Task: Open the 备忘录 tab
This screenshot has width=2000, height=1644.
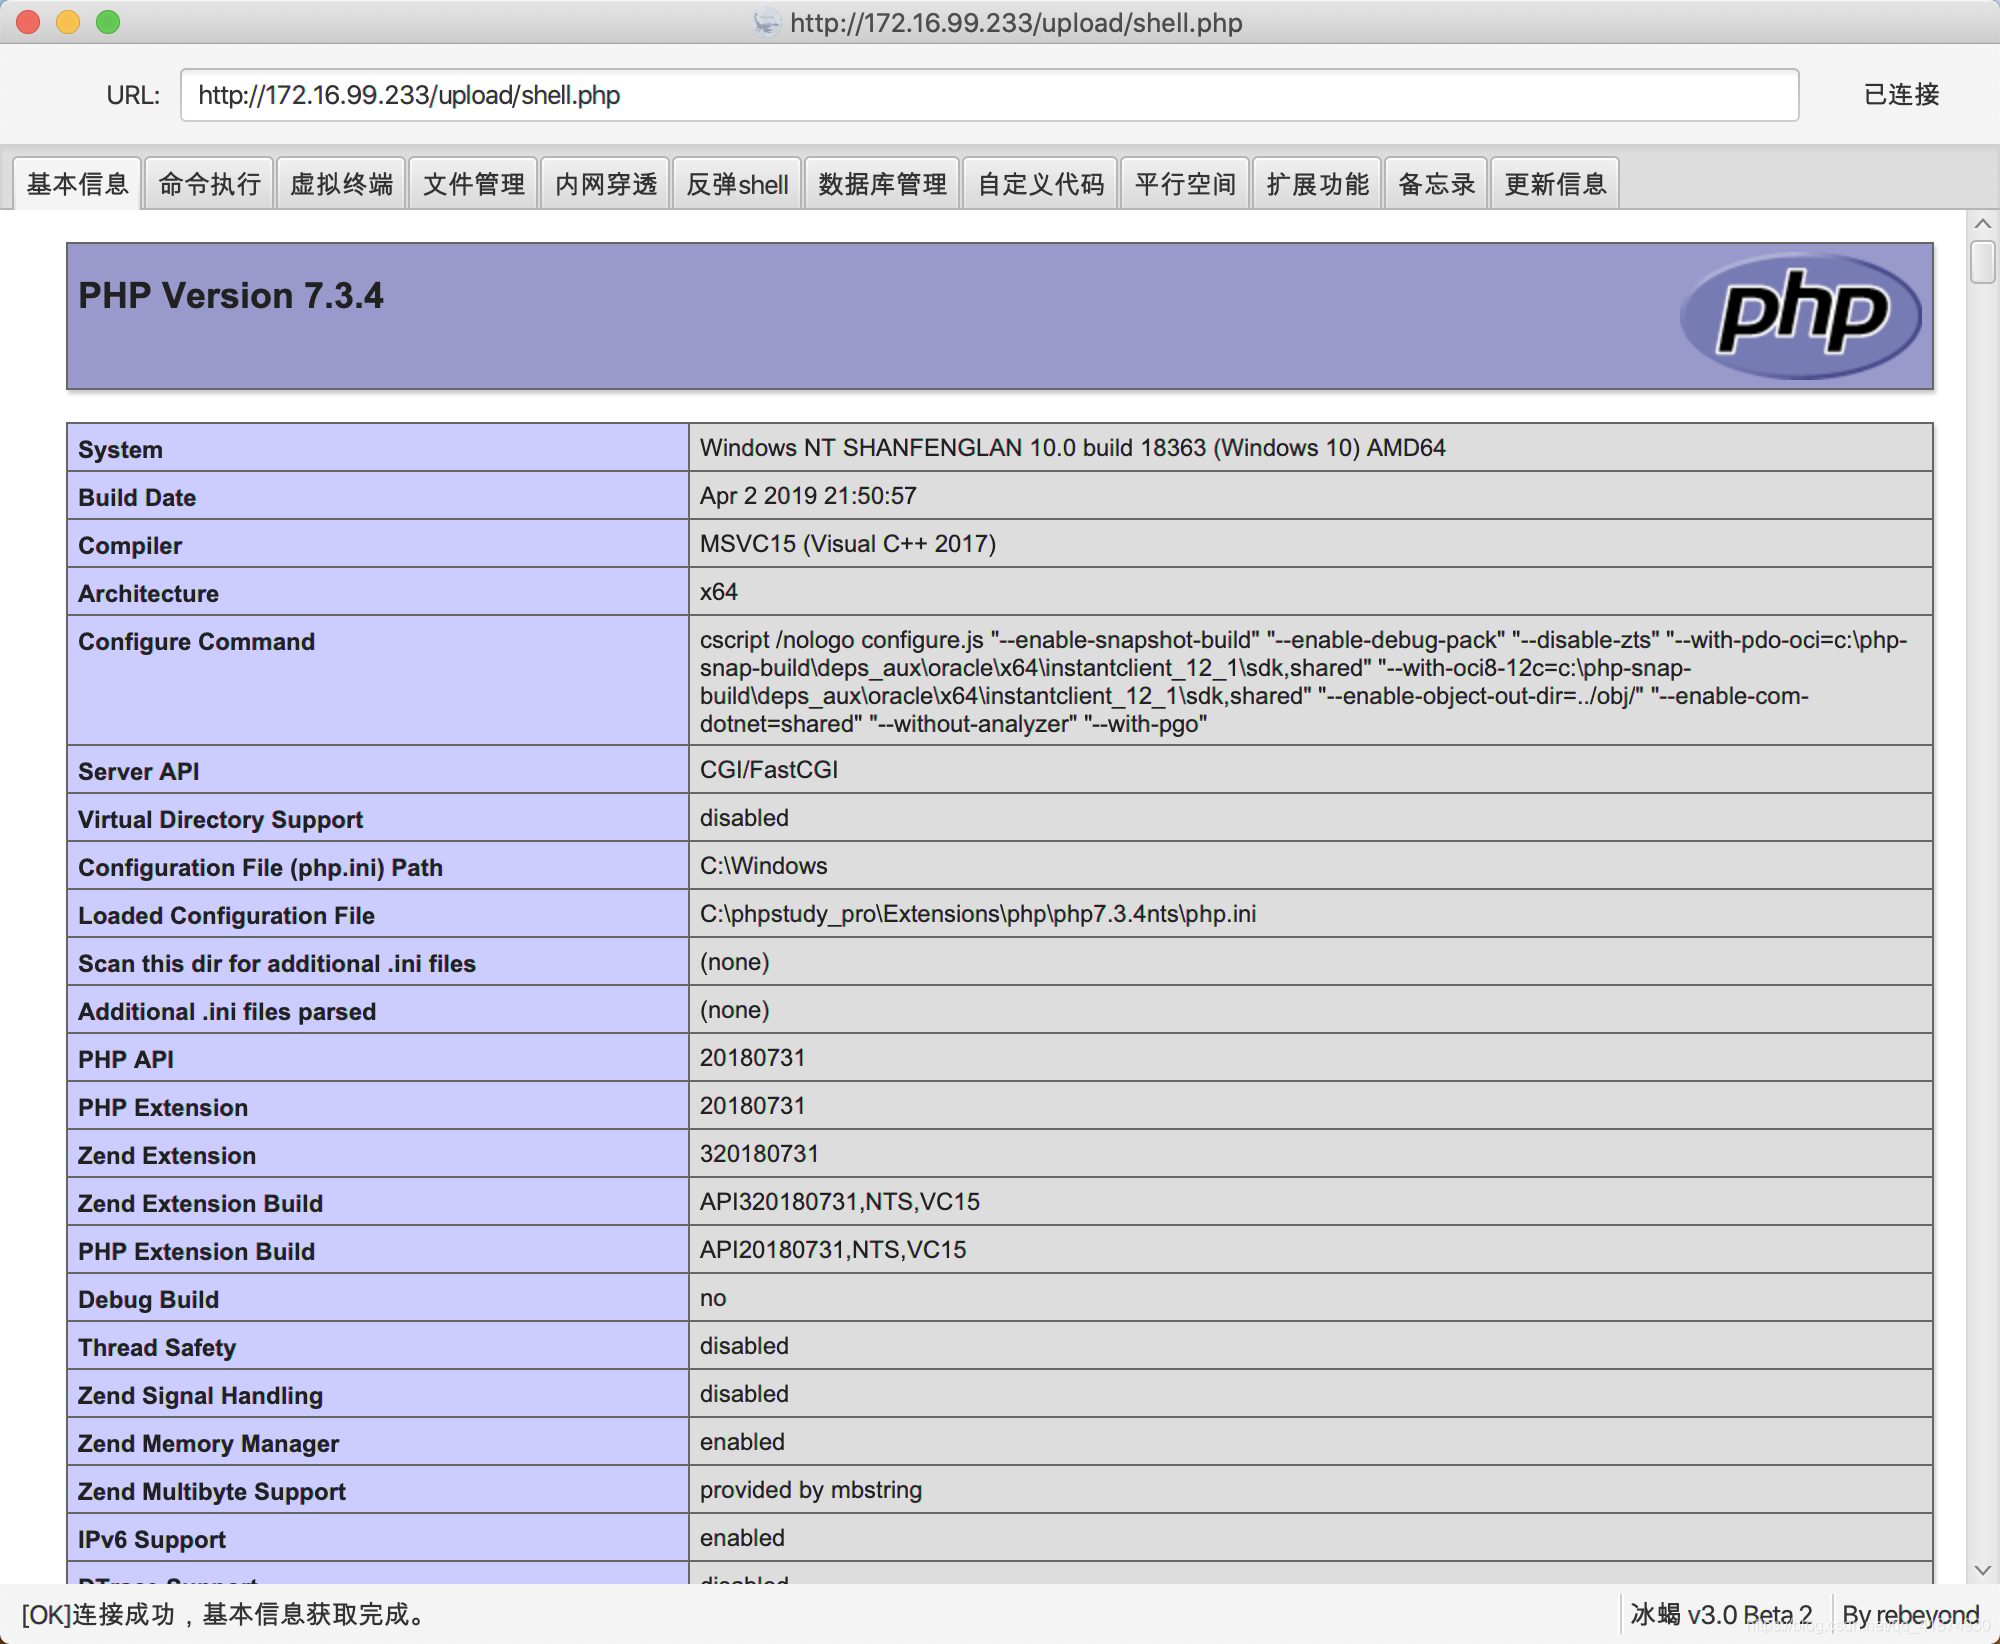Action: tap(1436, 184)
